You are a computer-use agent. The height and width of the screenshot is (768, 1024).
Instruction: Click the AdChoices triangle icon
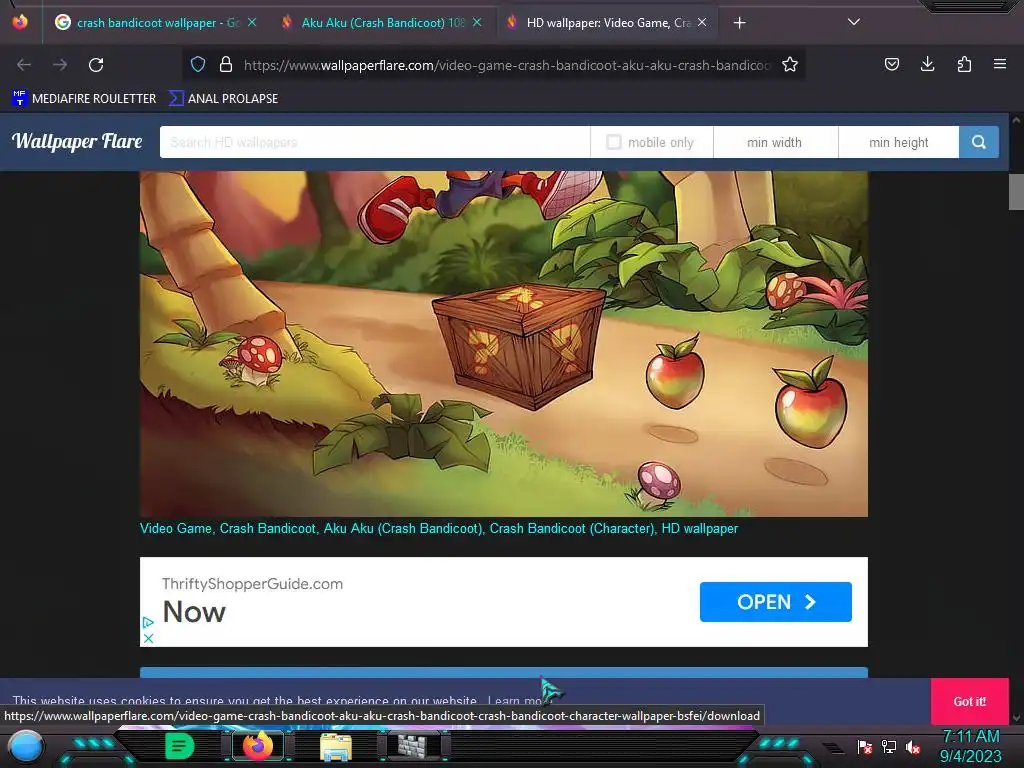pyautogui.click(x=148, y=622)
